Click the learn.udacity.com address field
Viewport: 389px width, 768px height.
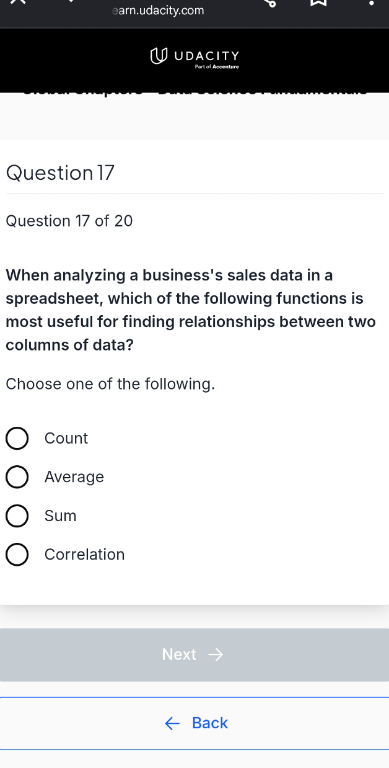(158, 10)
